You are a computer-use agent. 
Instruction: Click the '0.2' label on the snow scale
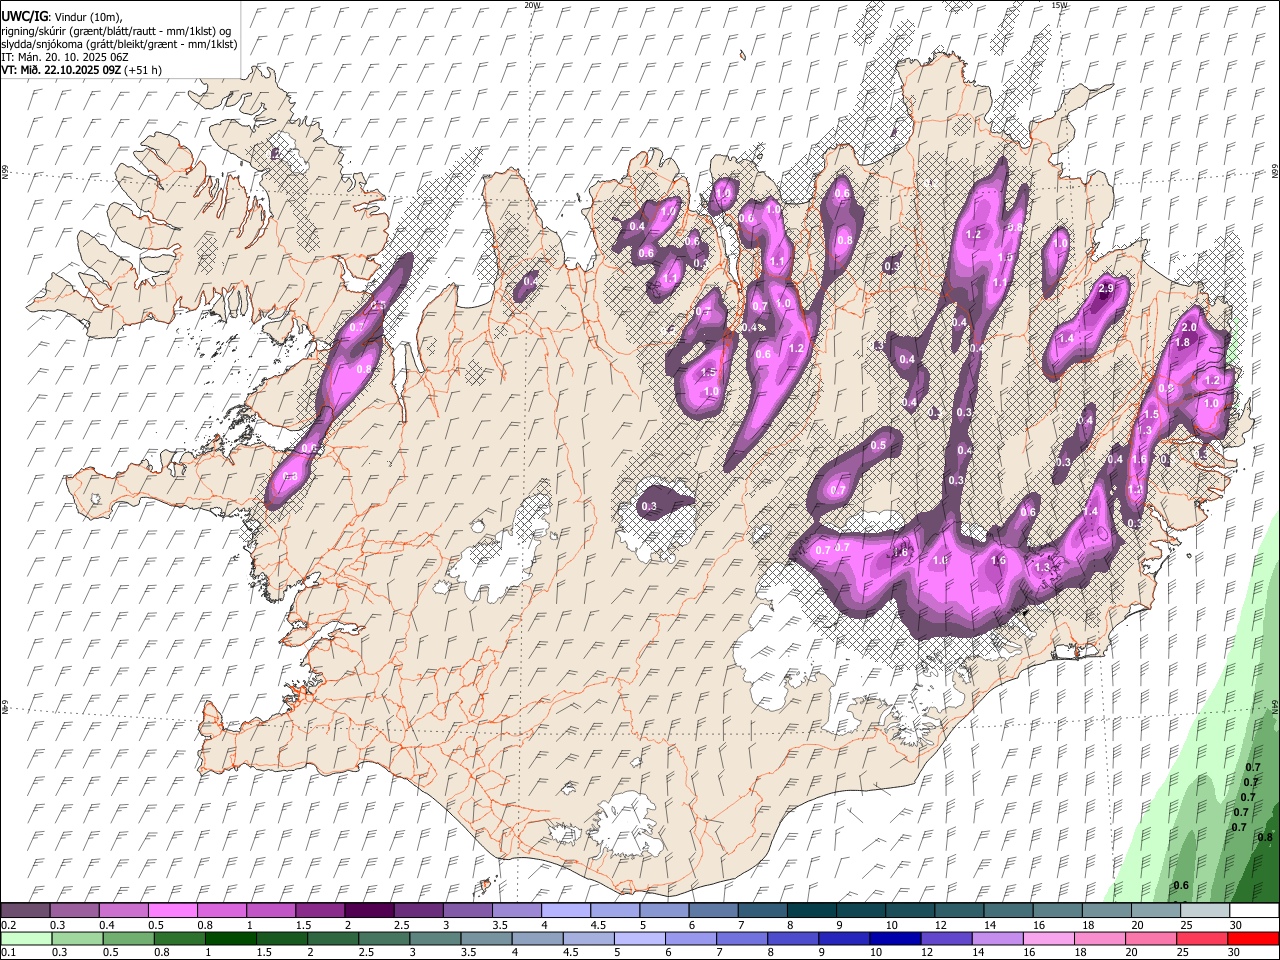(9, 925)
